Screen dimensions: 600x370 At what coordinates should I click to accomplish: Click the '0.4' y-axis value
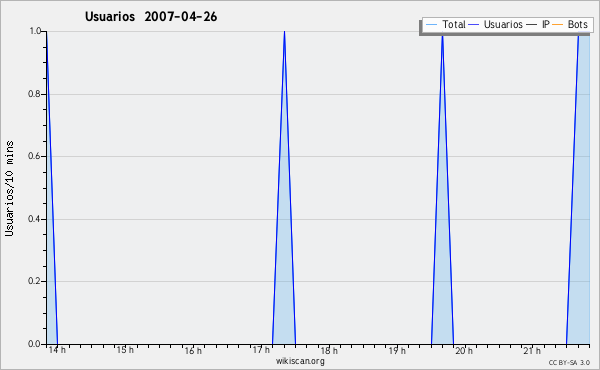pyautogui.click(x=34, y=219)
